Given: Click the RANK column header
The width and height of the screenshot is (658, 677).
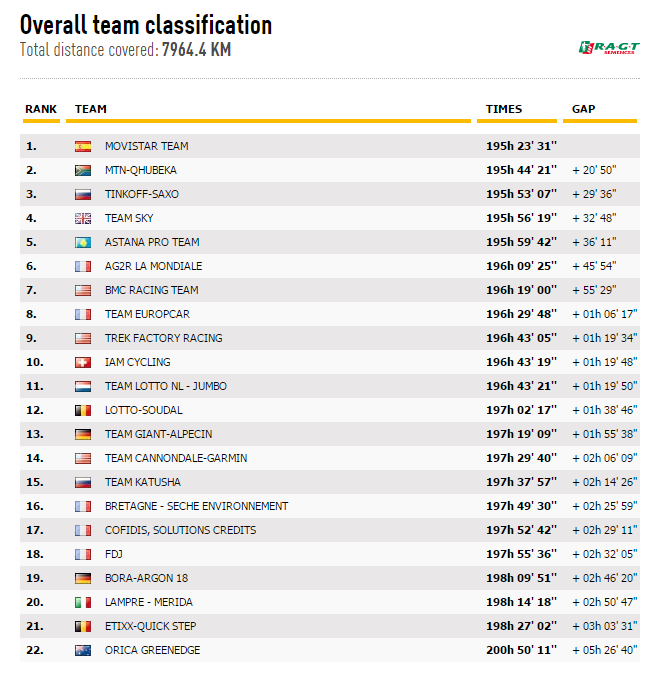Looking at the screenshot, I should pos(41,109).
